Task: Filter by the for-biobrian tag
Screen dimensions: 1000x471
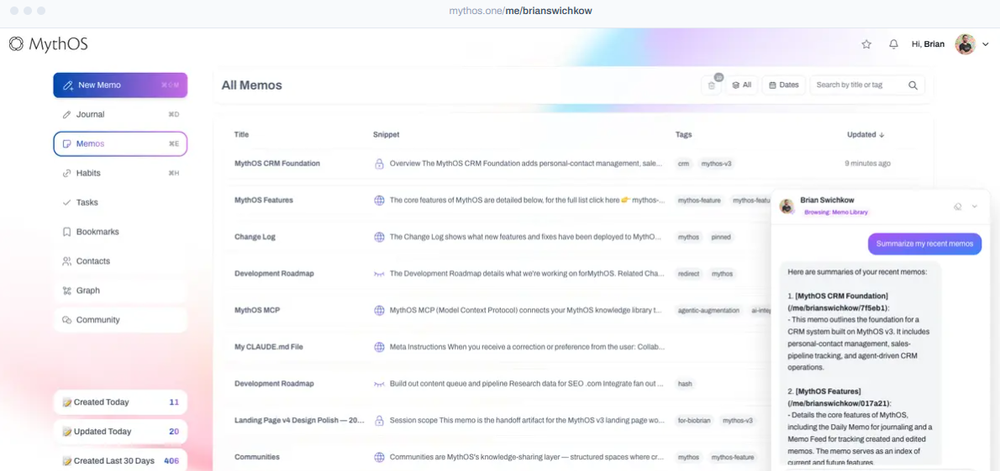Action: click(x=694, y=421)
